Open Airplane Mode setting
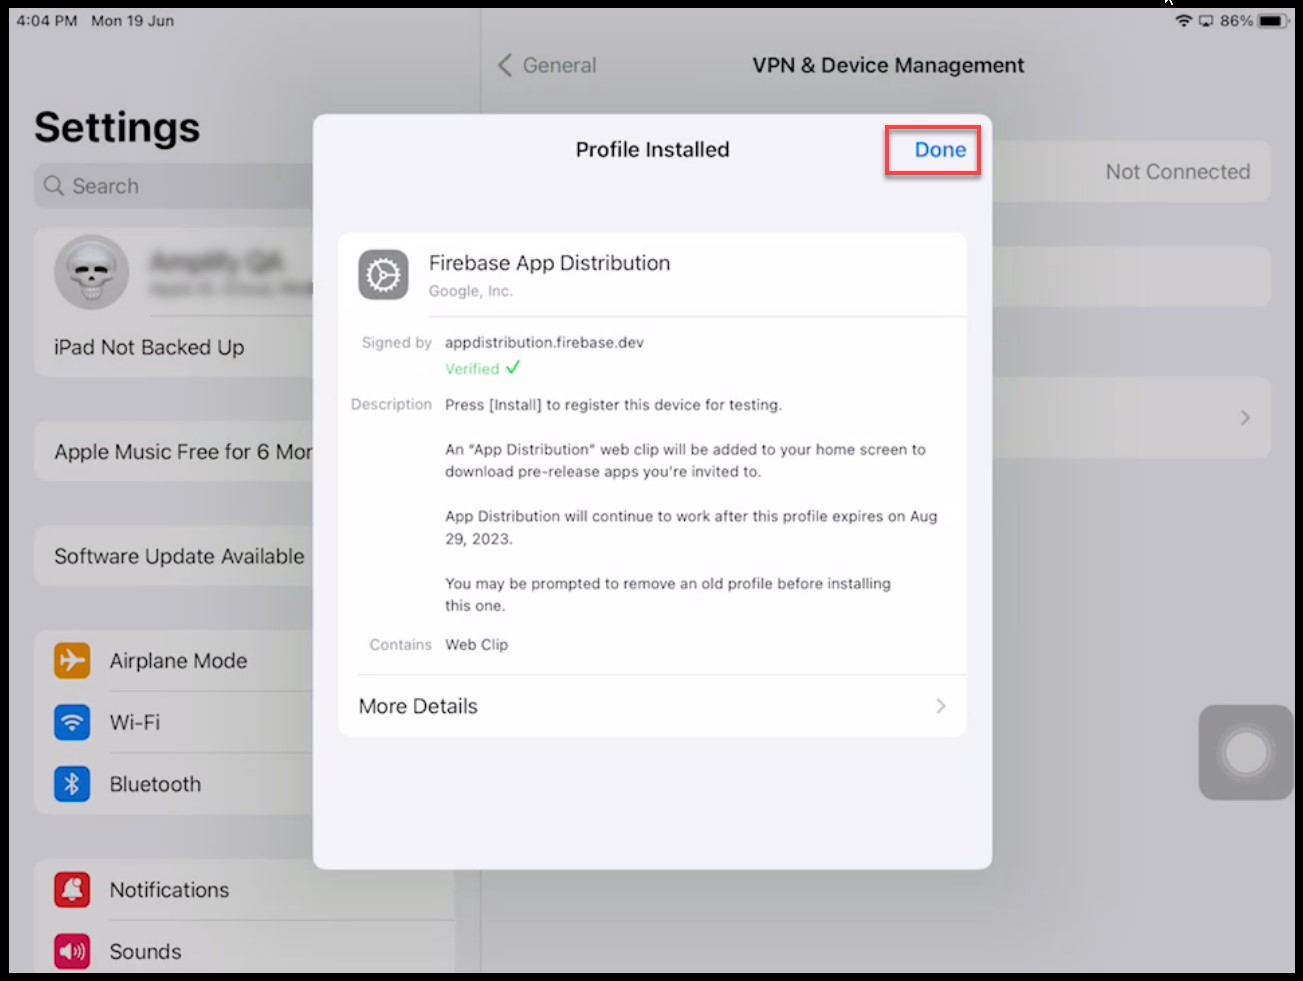Image resolution: width=1303 pixels, height=981 pixels. pyautogui.click(x=175, y=660)
